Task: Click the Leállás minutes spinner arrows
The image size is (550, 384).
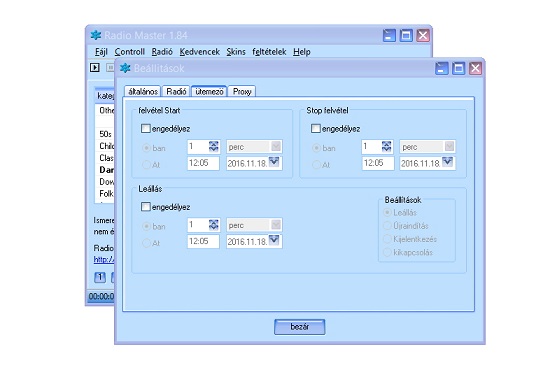Action: [214, 224]
